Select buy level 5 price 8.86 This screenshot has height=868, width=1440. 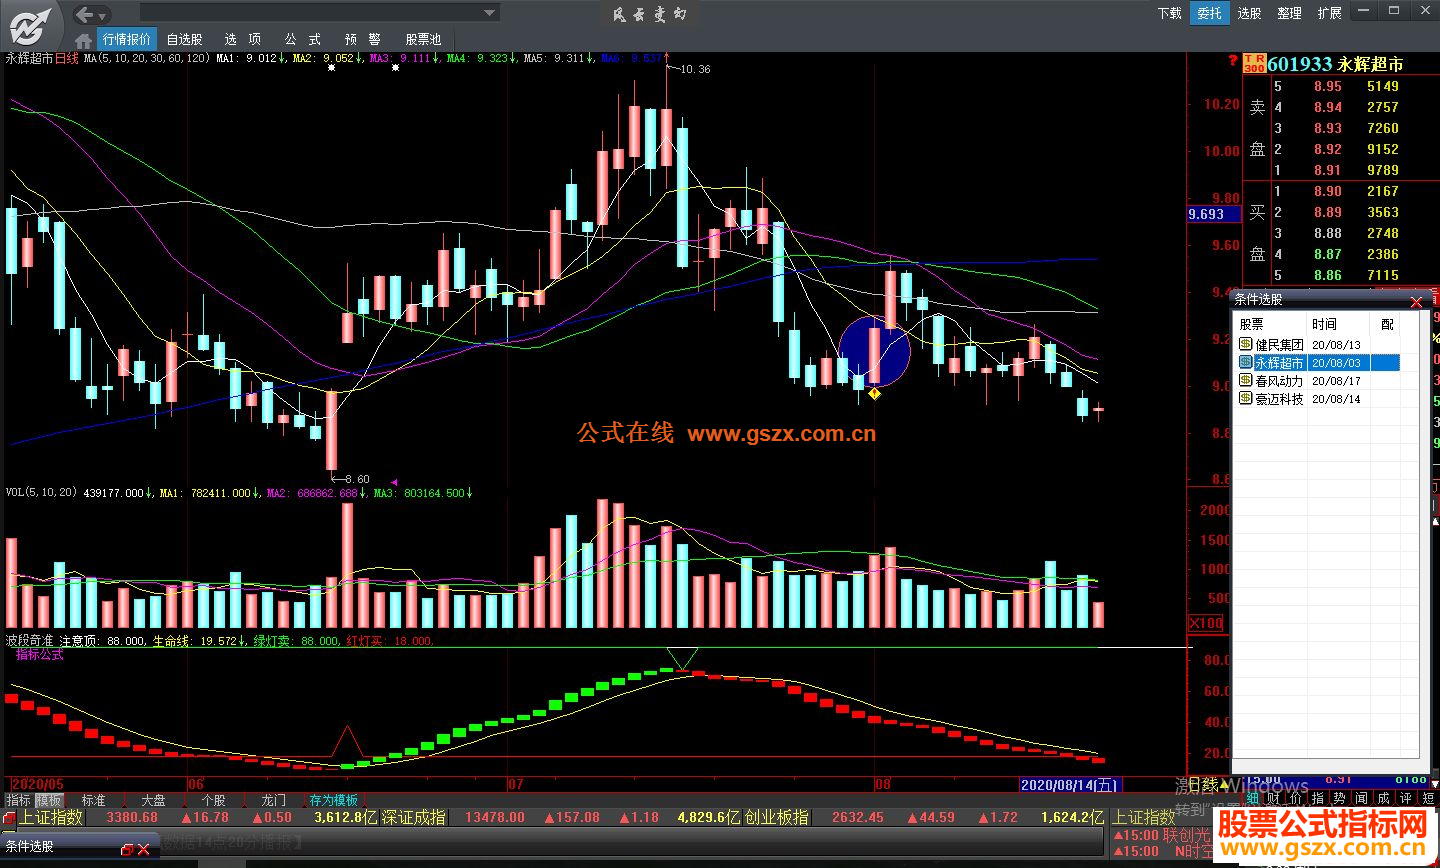pos(1328,275)
